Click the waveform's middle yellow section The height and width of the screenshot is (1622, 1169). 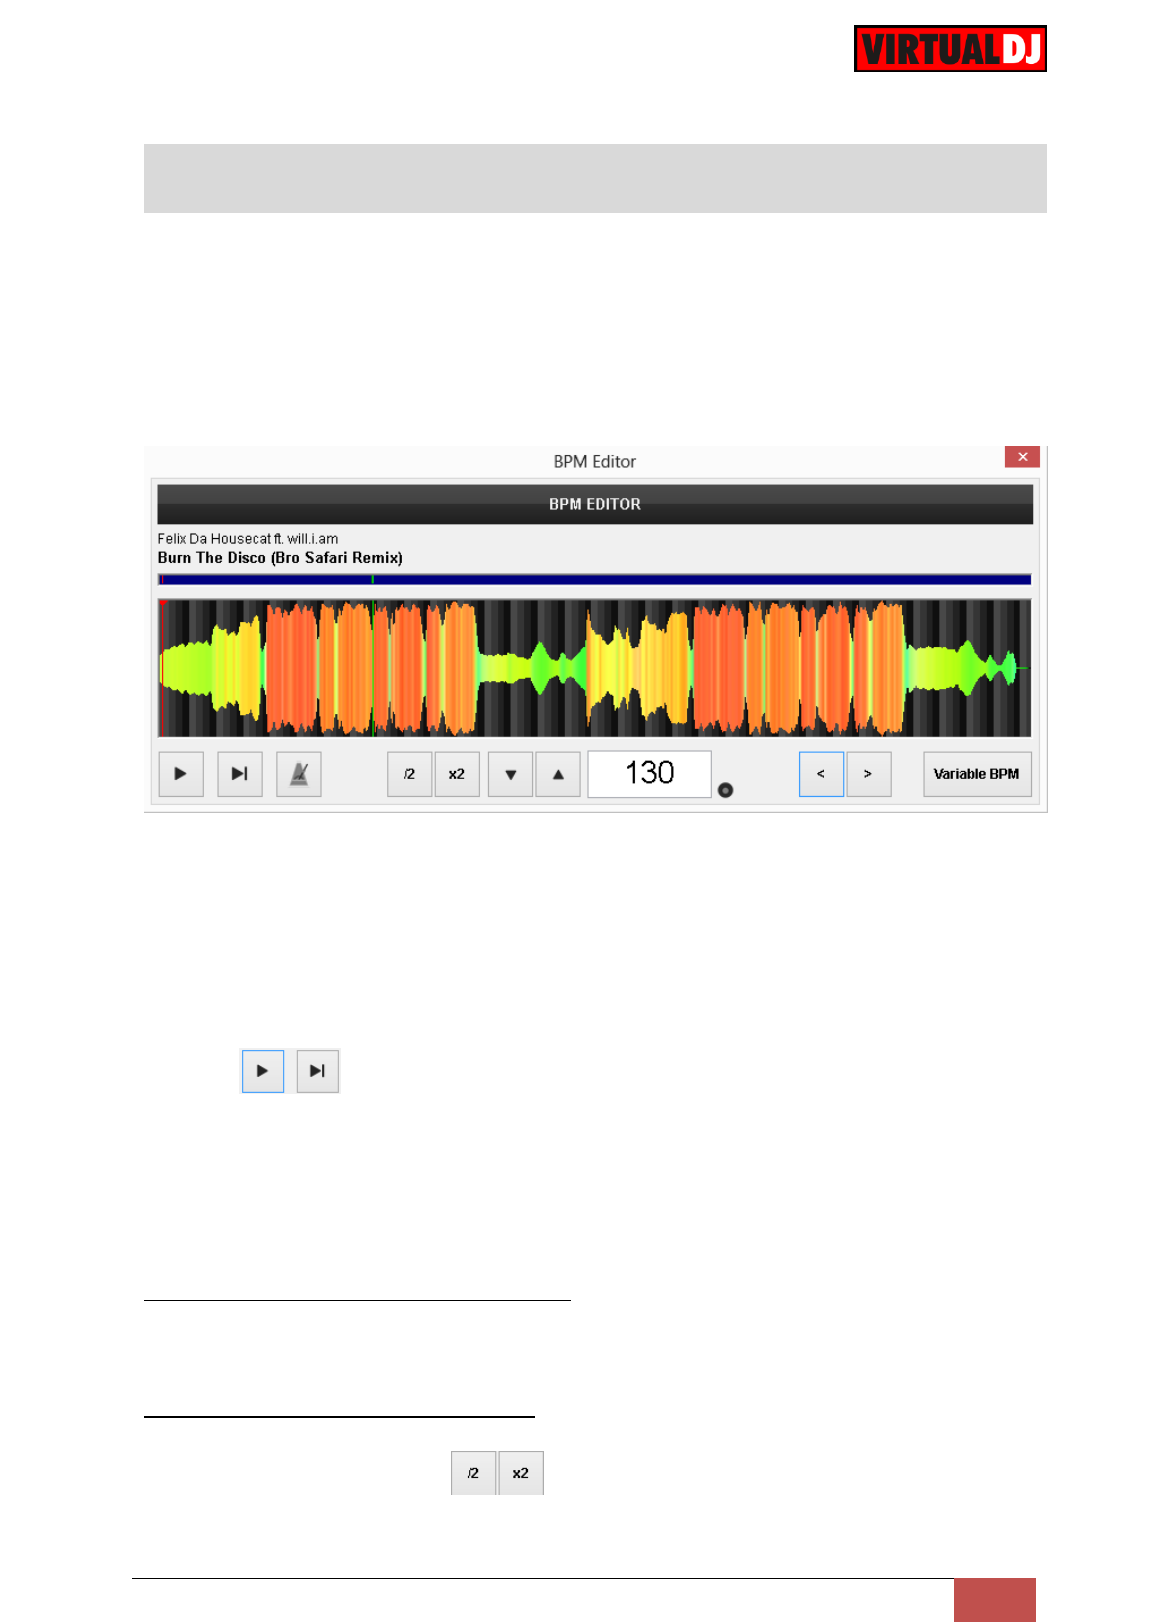pos(638,668)
